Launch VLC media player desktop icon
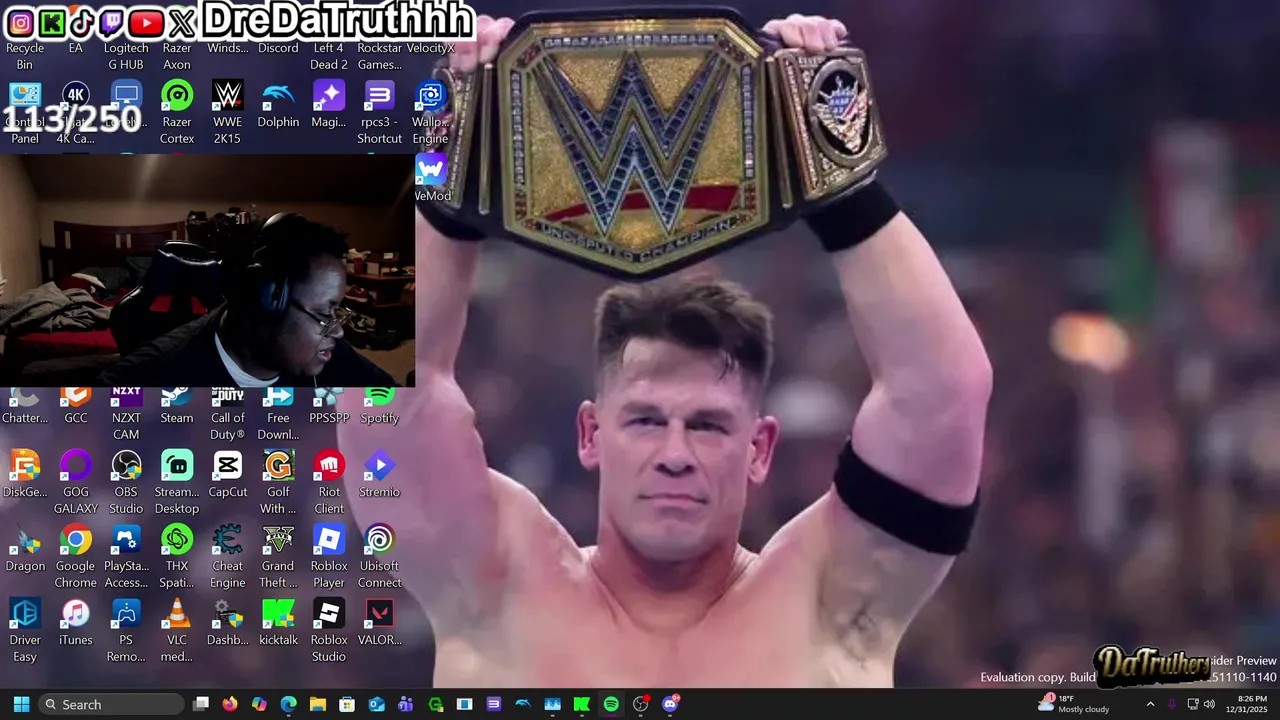This screenshot has width=1280, height=720. tap(177, 630)
